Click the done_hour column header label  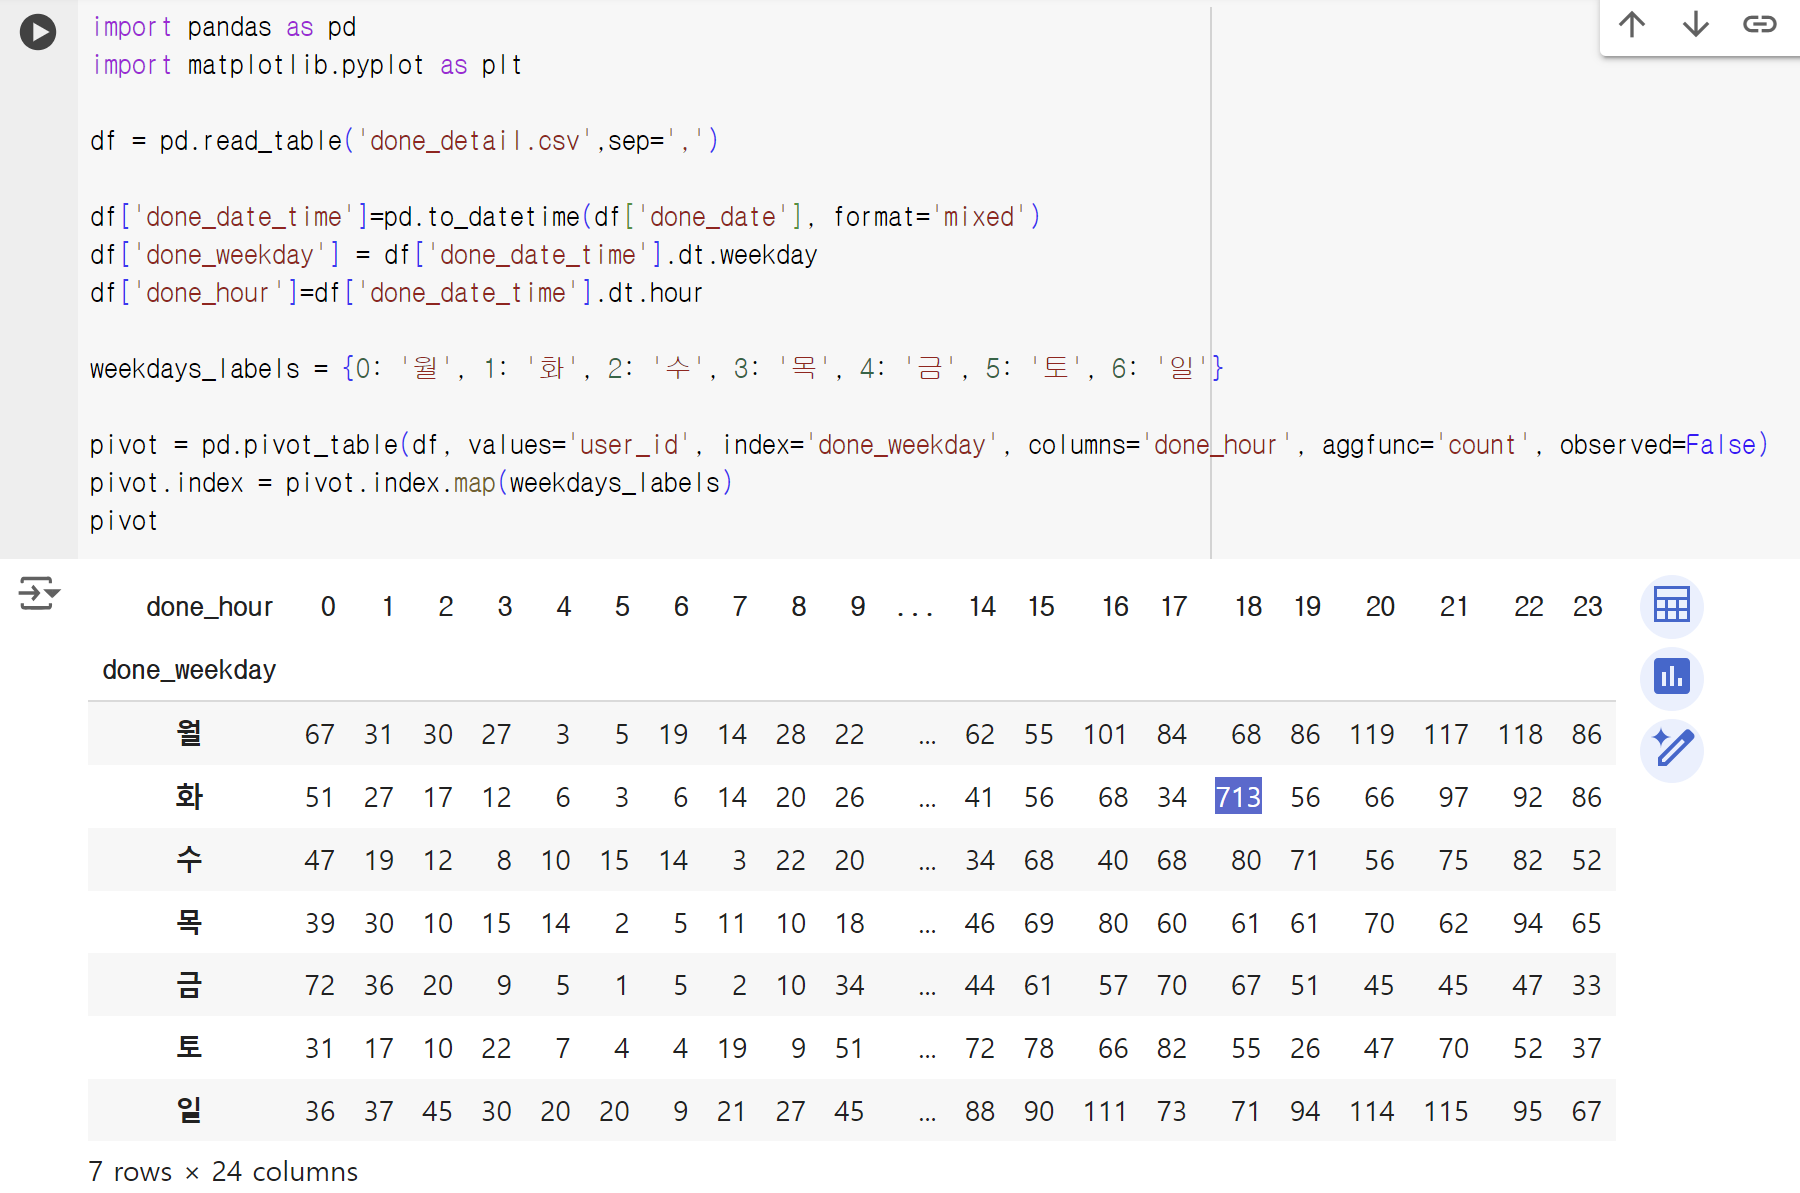coord(209,607)
